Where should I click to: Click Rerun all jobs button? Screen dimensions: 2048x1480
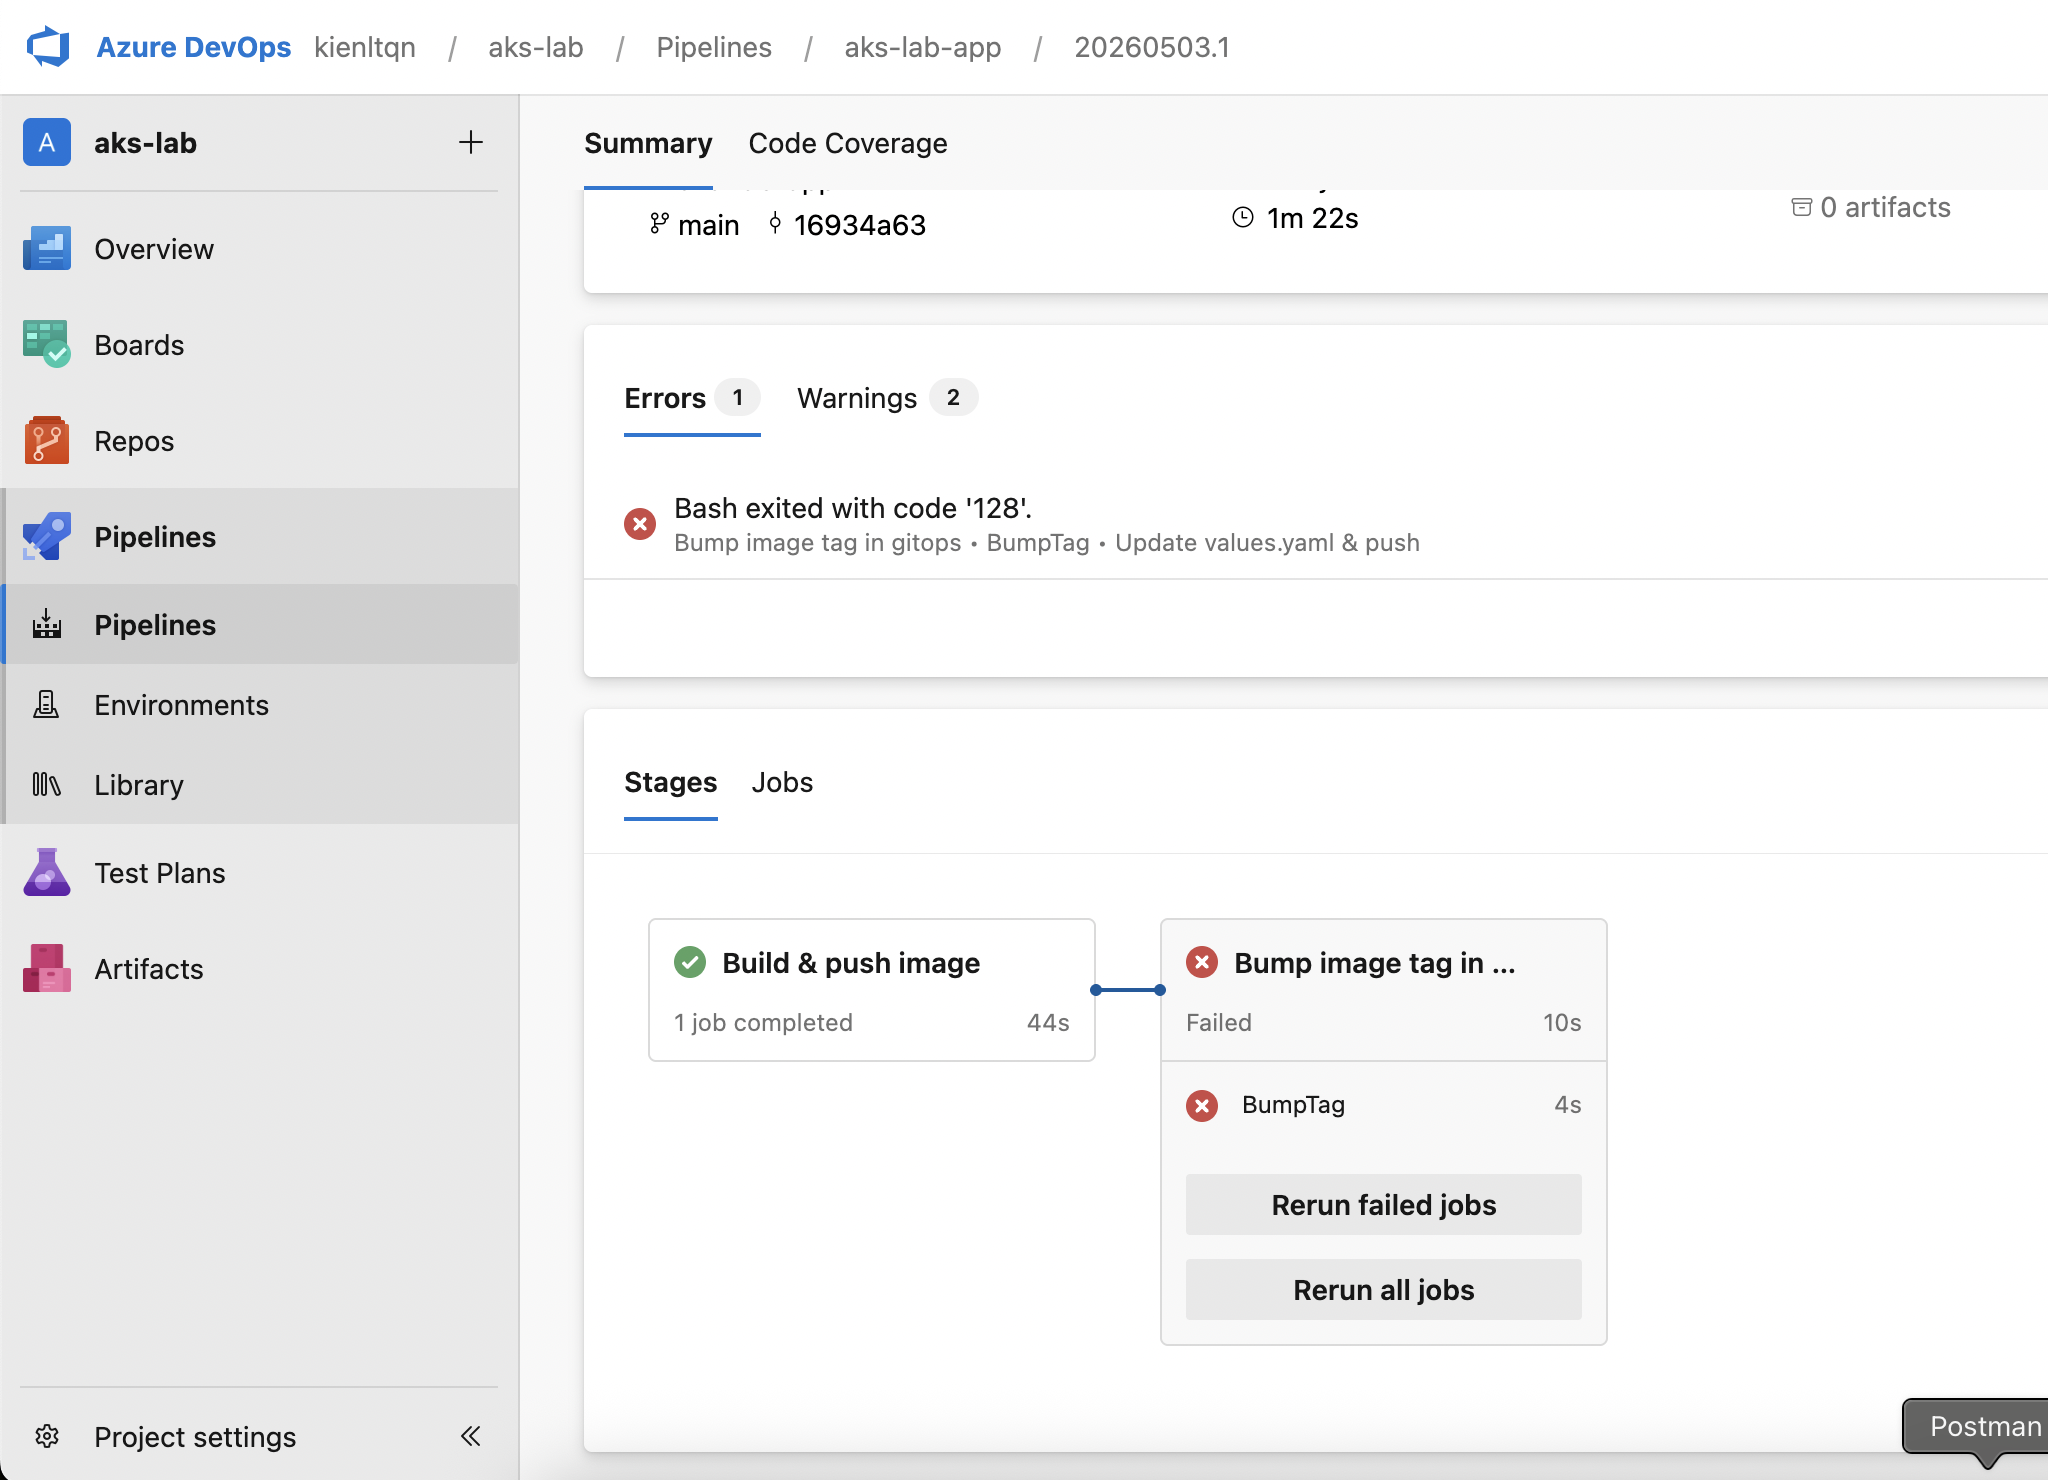pos(1384,1290)
